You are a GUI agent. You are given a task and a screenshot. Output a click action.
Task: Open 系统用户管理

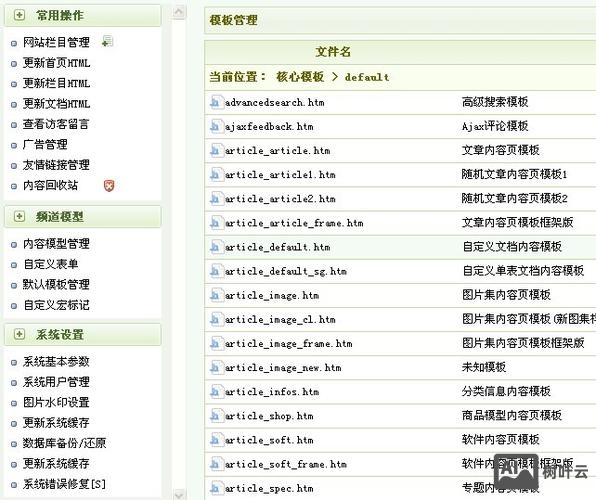[56, 382]
